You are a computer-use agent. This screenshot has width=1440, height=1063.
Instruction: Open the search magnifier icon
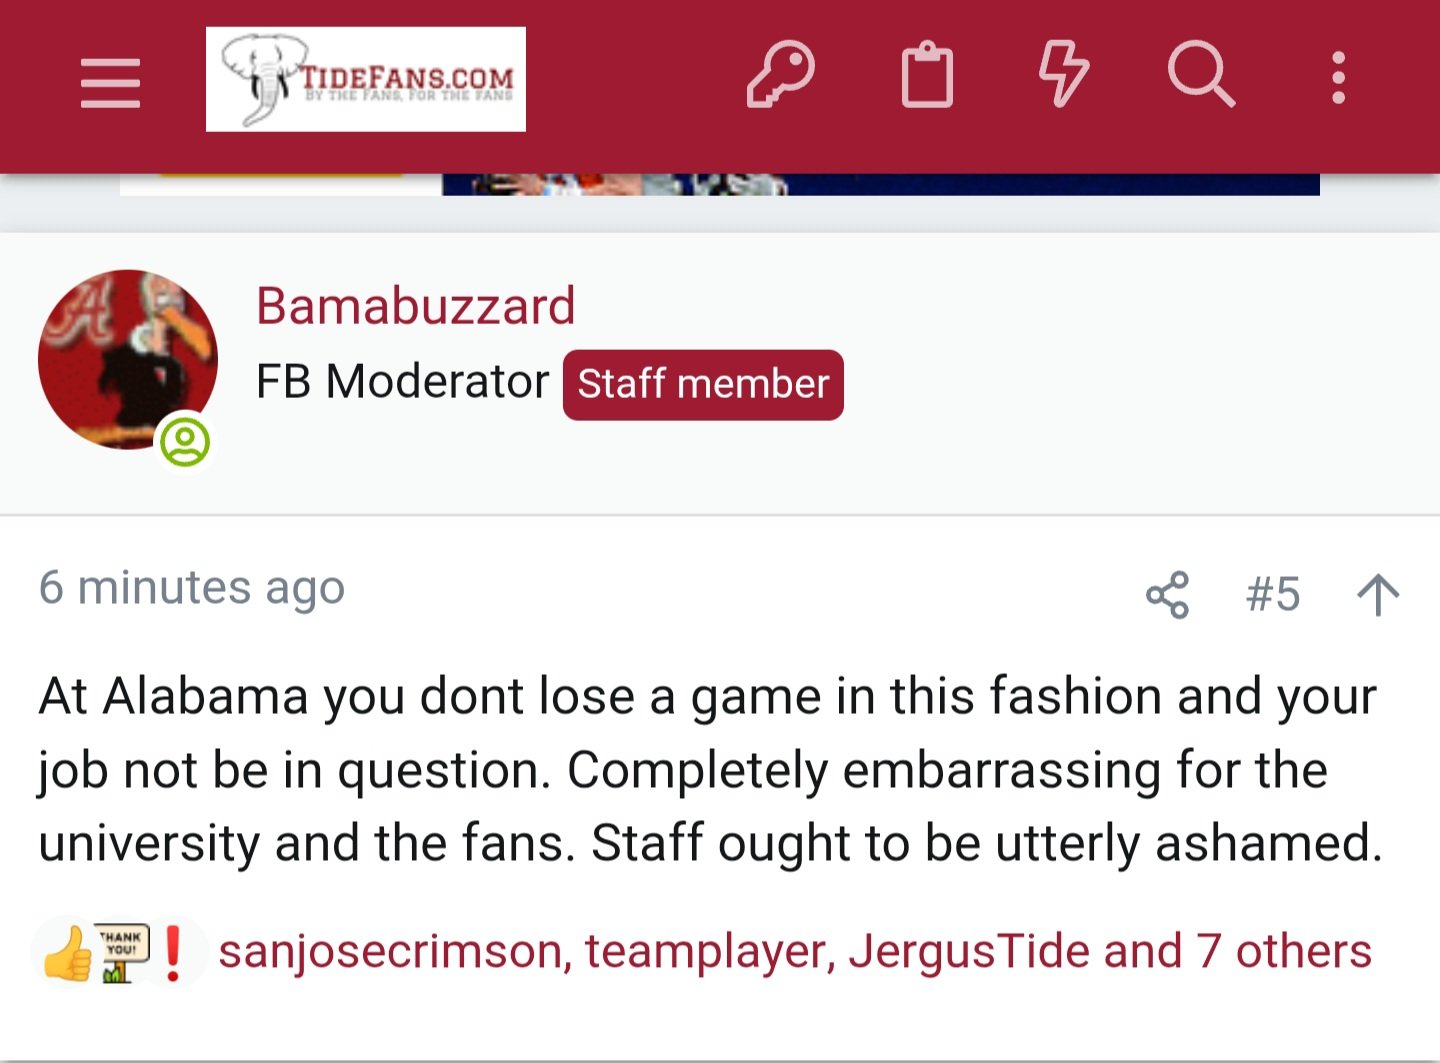tap(1200, 75)
